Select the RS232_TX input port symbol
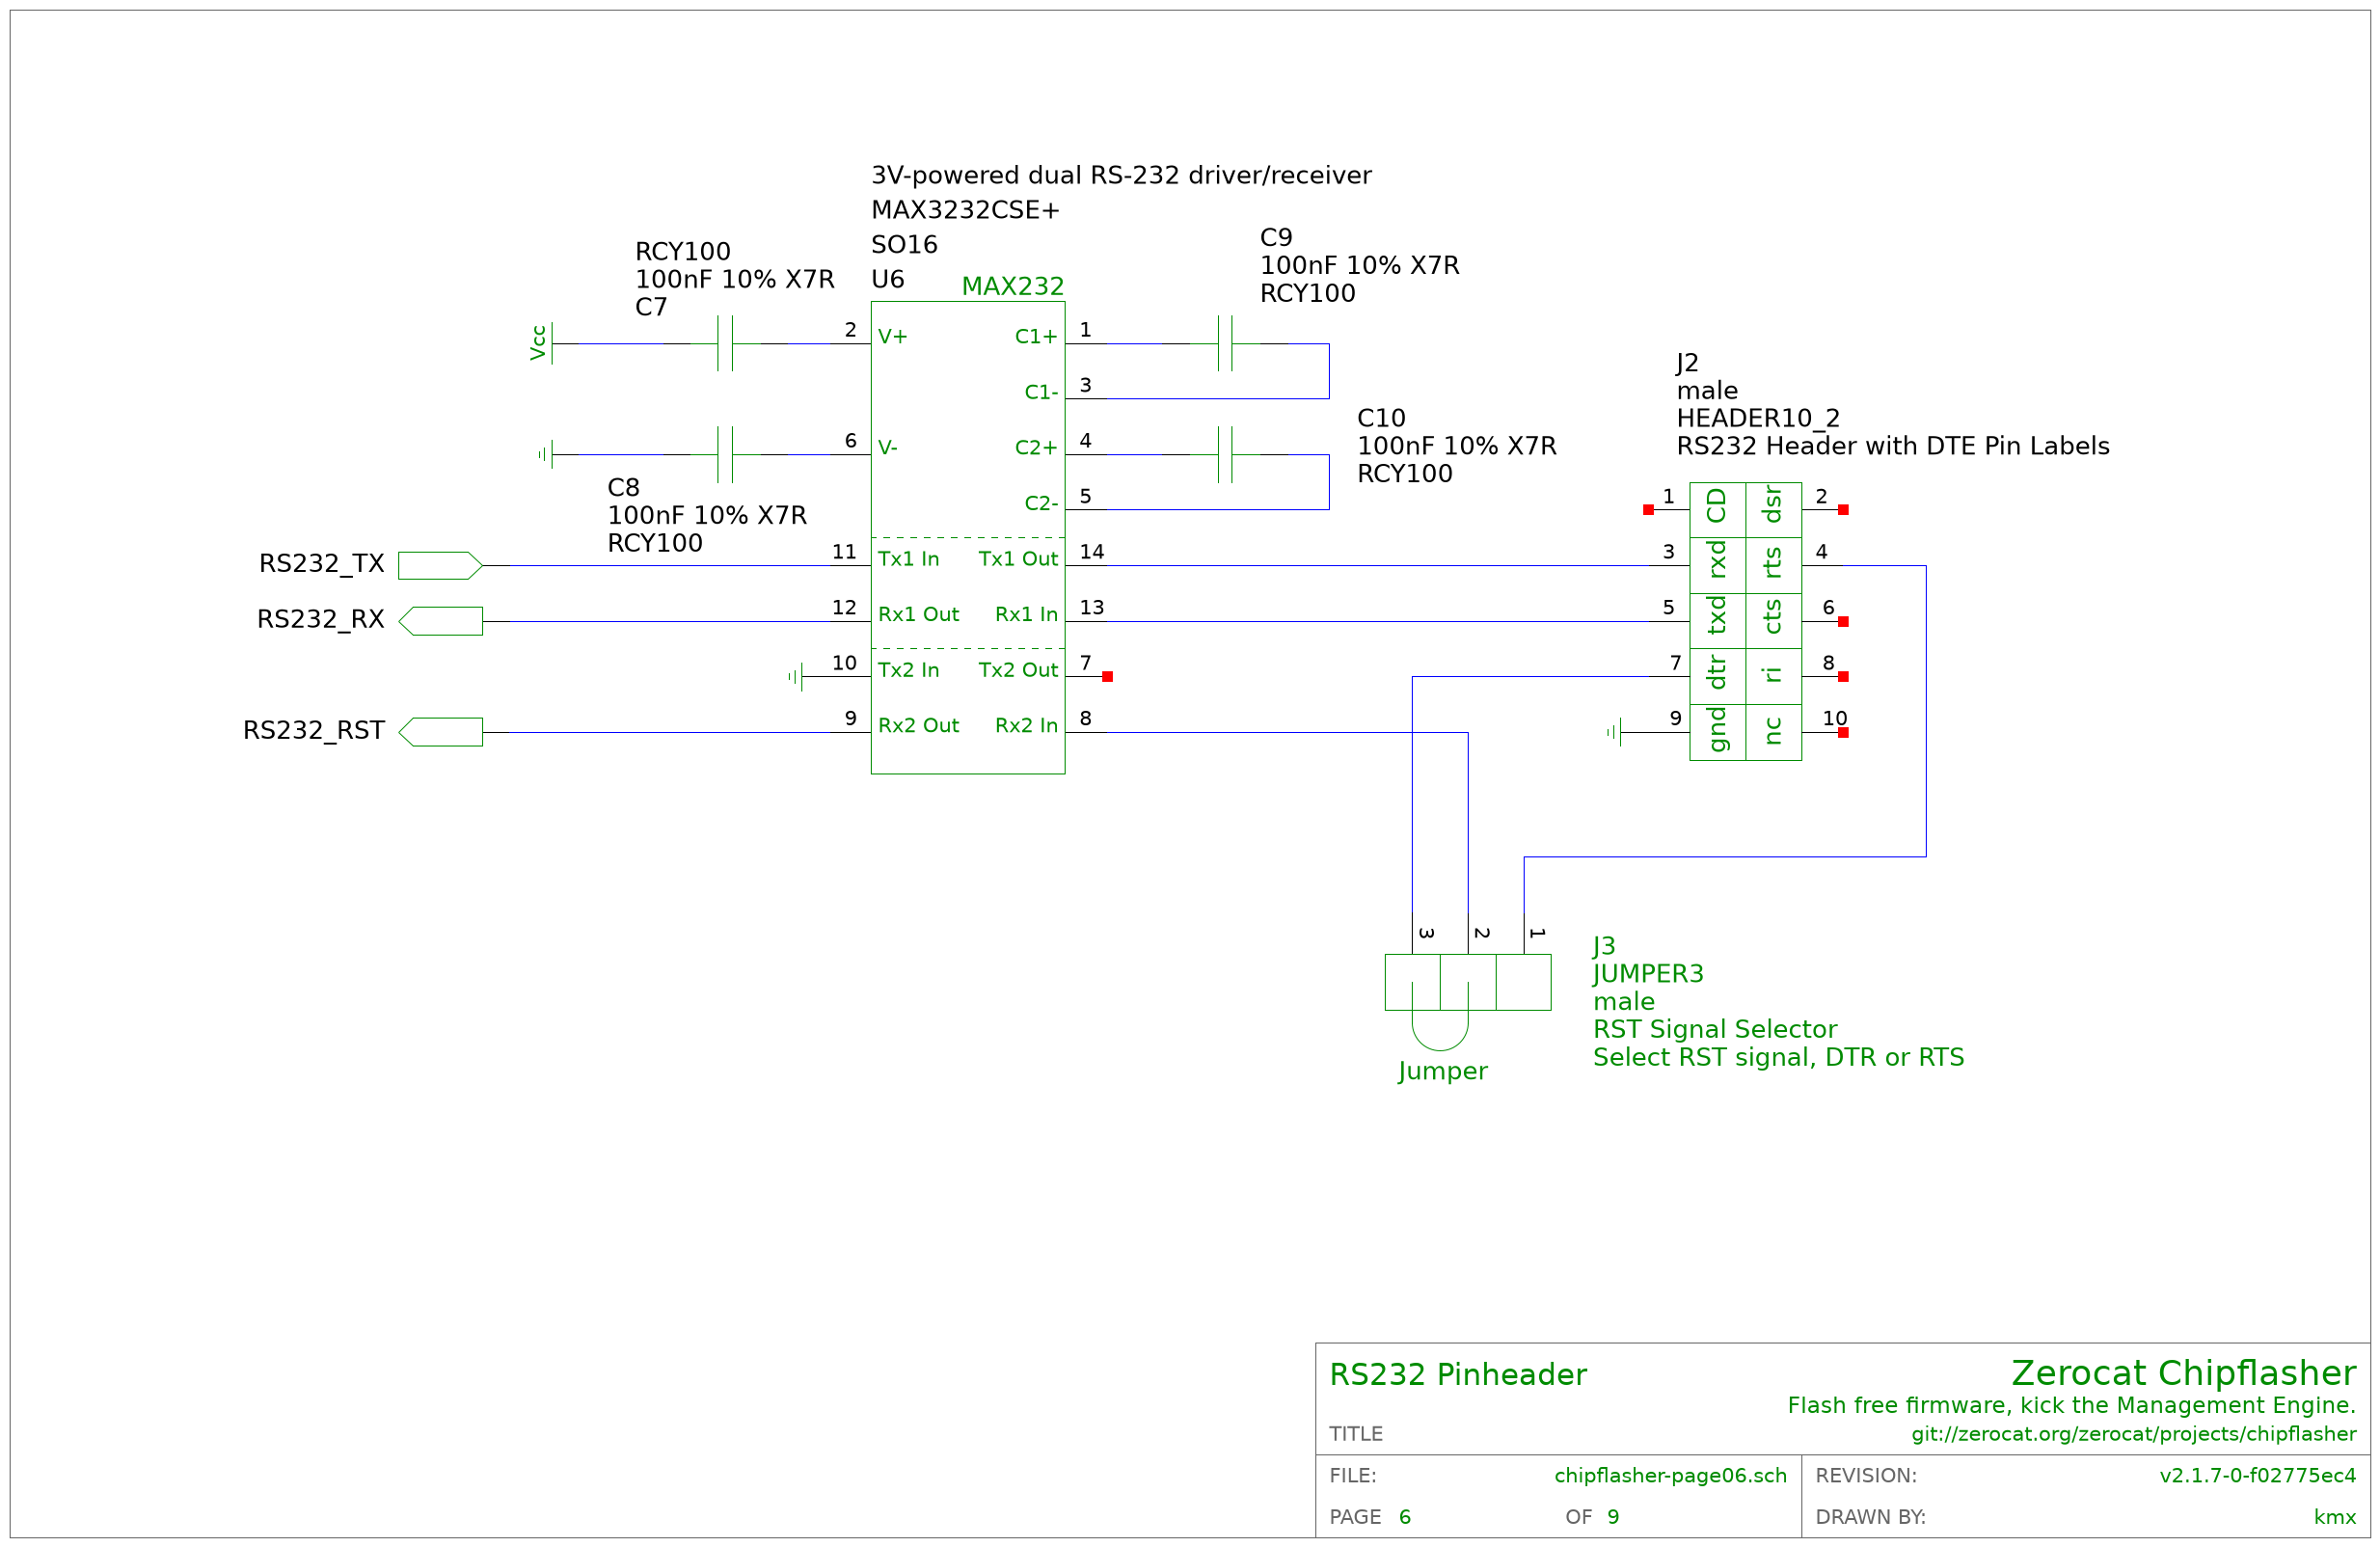The image size is (2380, 1547). click(x=440, y=566)
